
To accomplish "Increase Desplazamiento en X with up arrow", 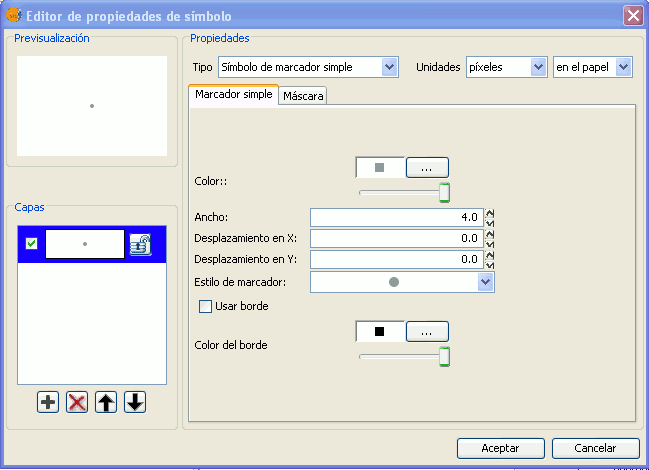I will click(x=490, y=234).
